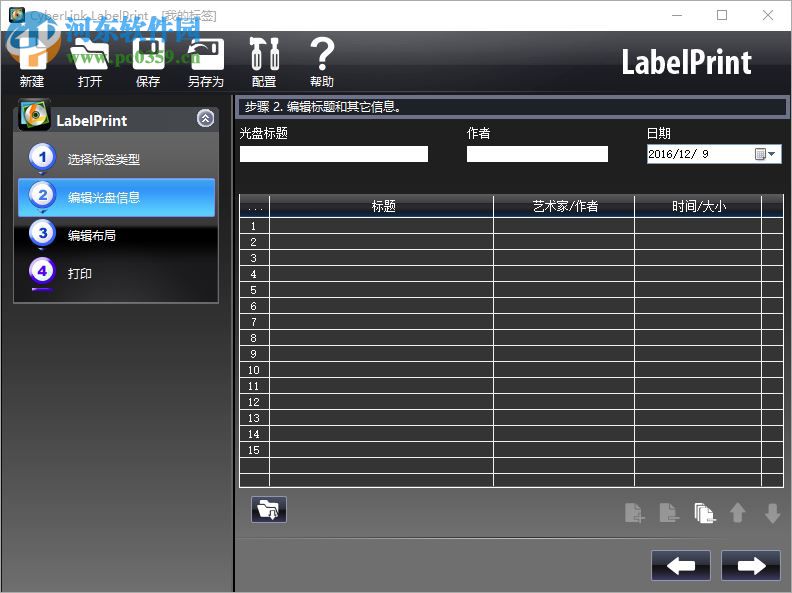Click the 标题 column header

381,206
